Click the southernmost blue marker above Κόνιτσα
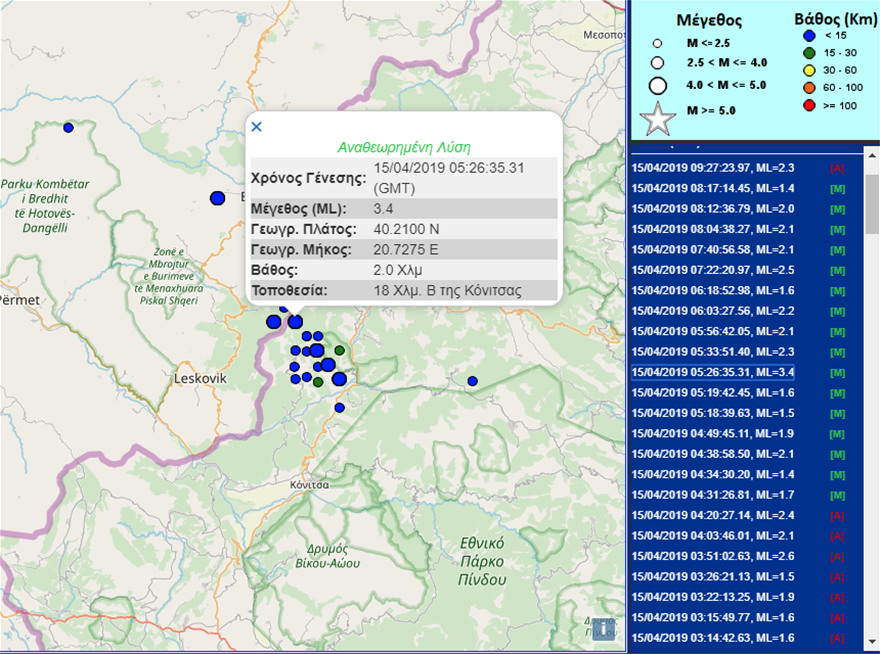This screenshot has height=654, width=880. (x=339, y=407)
